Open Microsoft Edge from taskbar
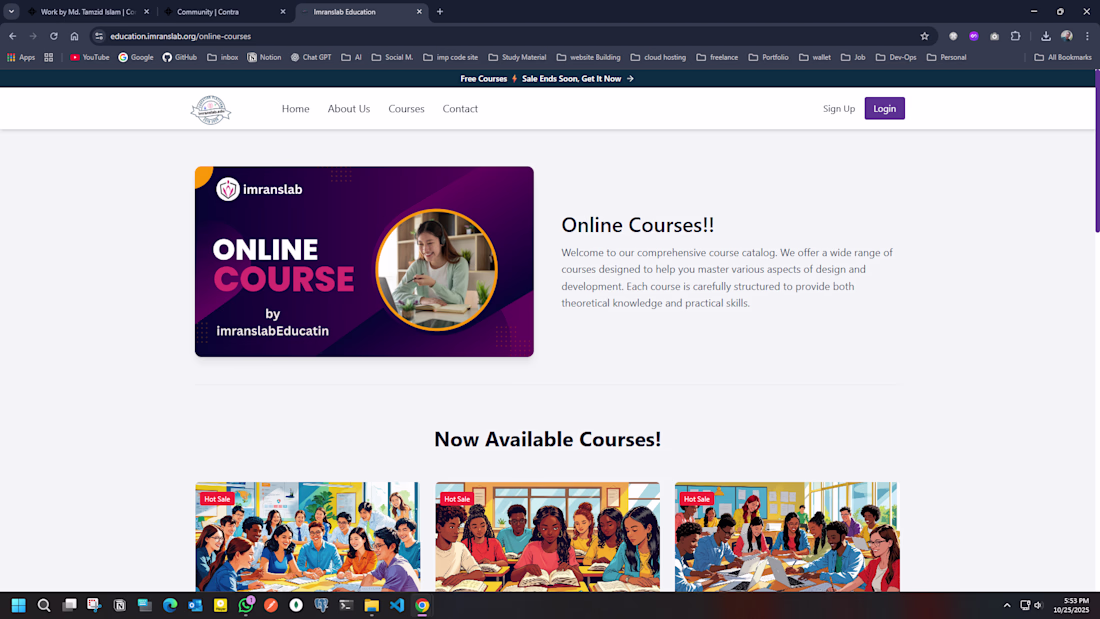Screen dimensions: 1100x619 point(170,605)
